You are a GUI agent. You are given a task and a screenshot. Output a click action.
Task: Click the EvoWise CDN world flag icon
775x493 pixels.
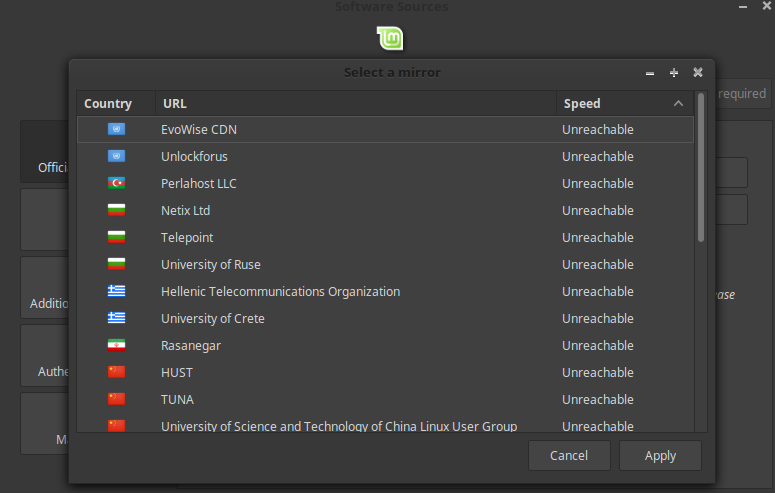click(117, 129)
